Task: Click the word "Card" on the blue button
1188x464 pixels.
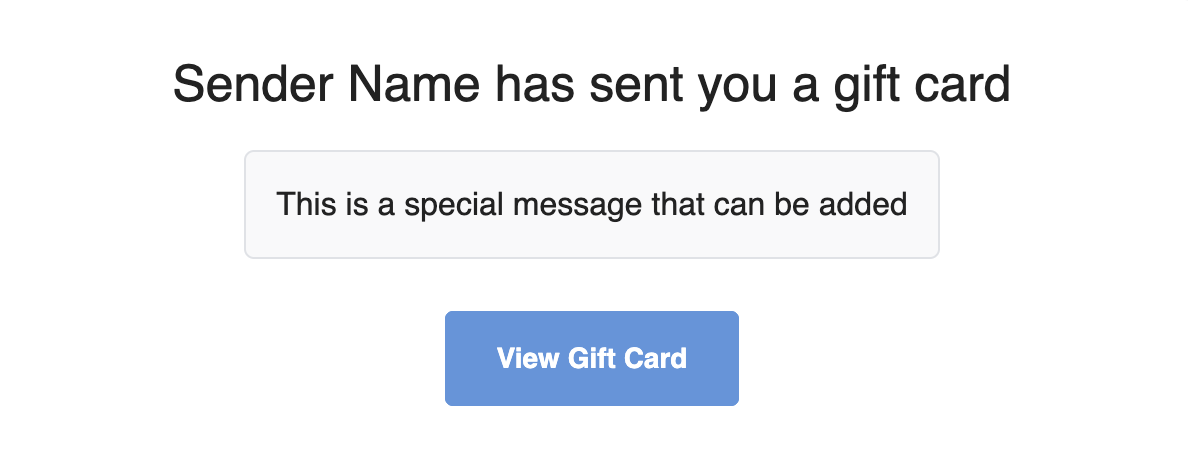Action: click(x=655, y=358)
